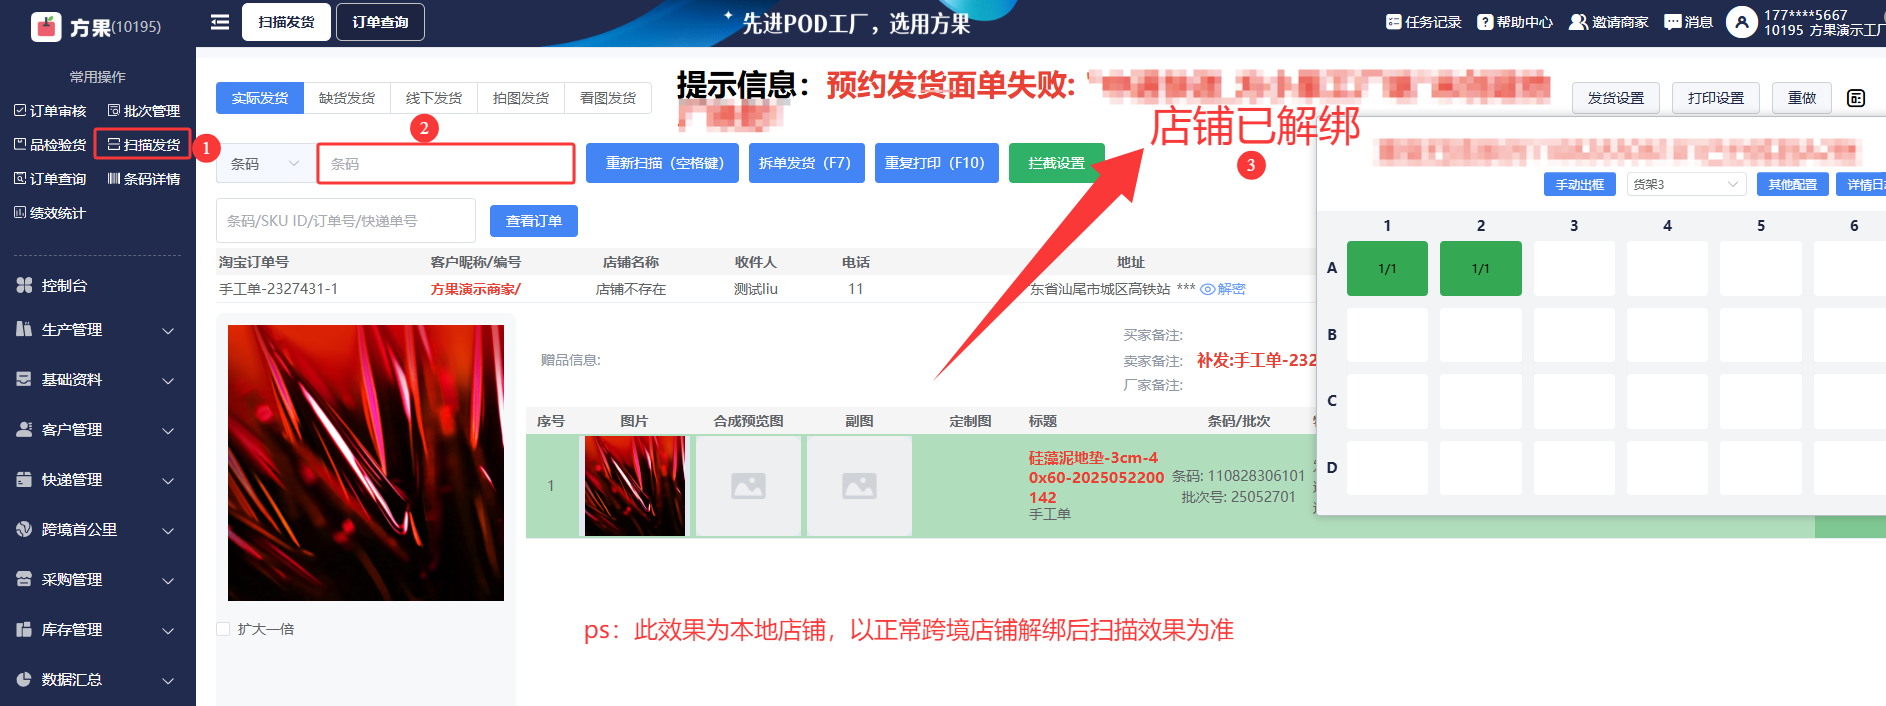Focus the 条码 scan input field
The height and width of the screenshot is (706, 1886).
[446, 164]
